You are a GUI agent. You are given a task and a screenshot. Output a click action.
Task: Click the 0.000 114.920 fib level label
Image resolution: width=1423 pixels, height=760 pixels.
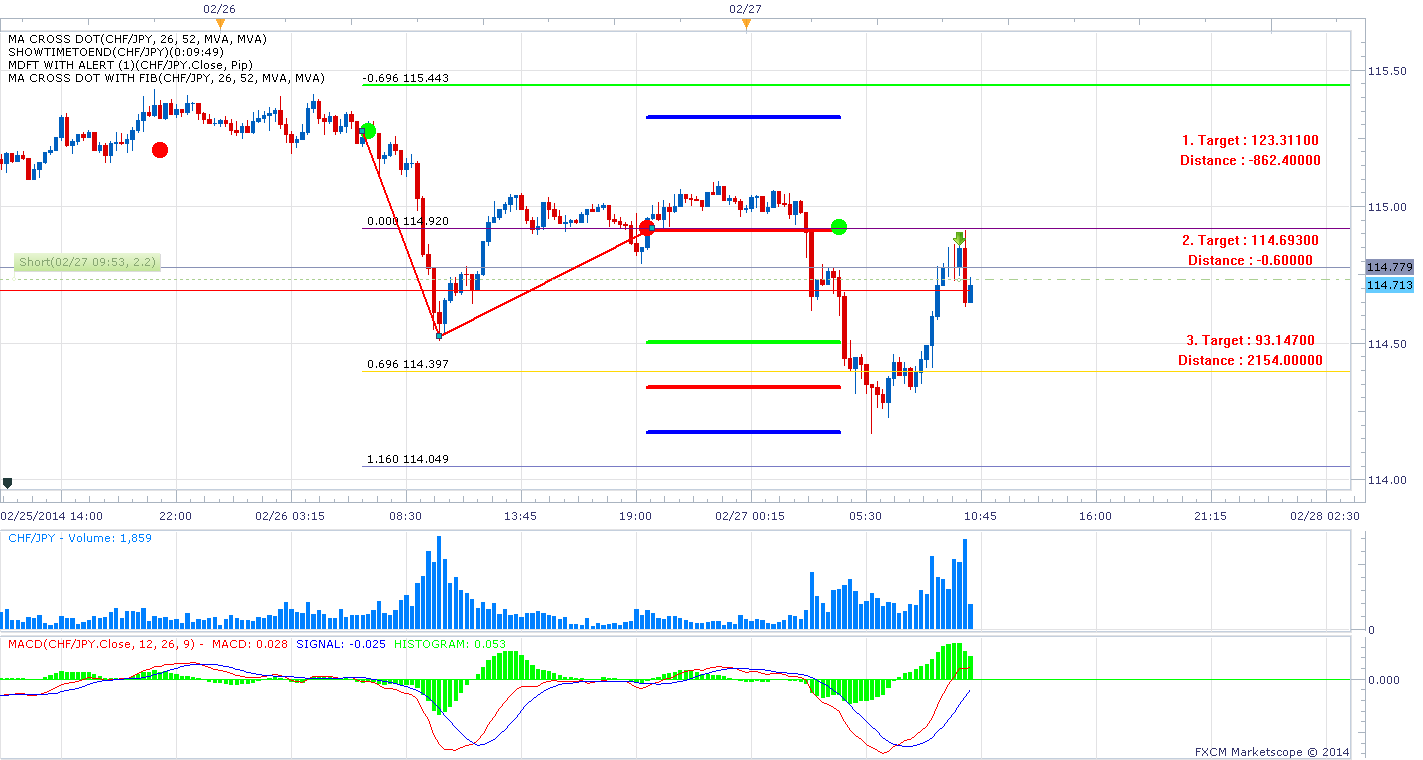[x=408, y=221]
